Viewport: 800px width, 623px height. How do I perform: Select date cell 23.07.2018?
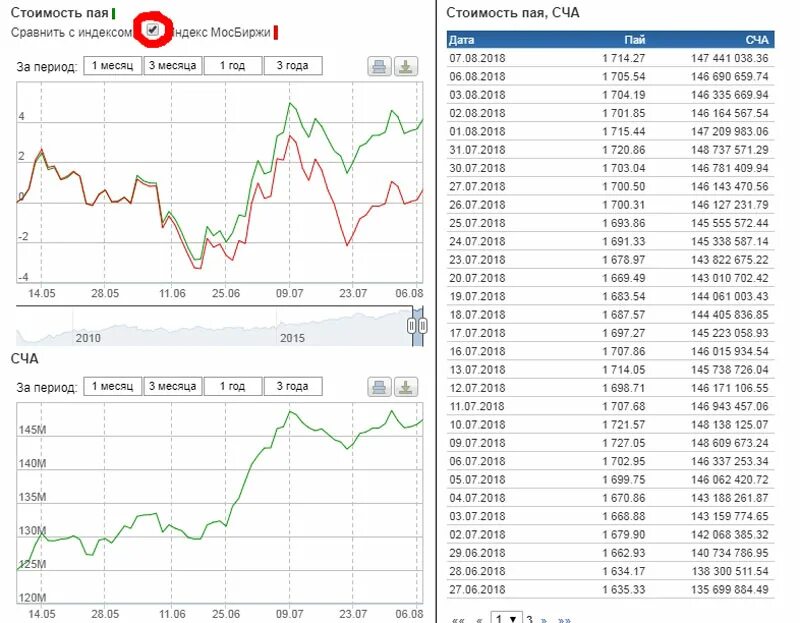coord(477,260)
